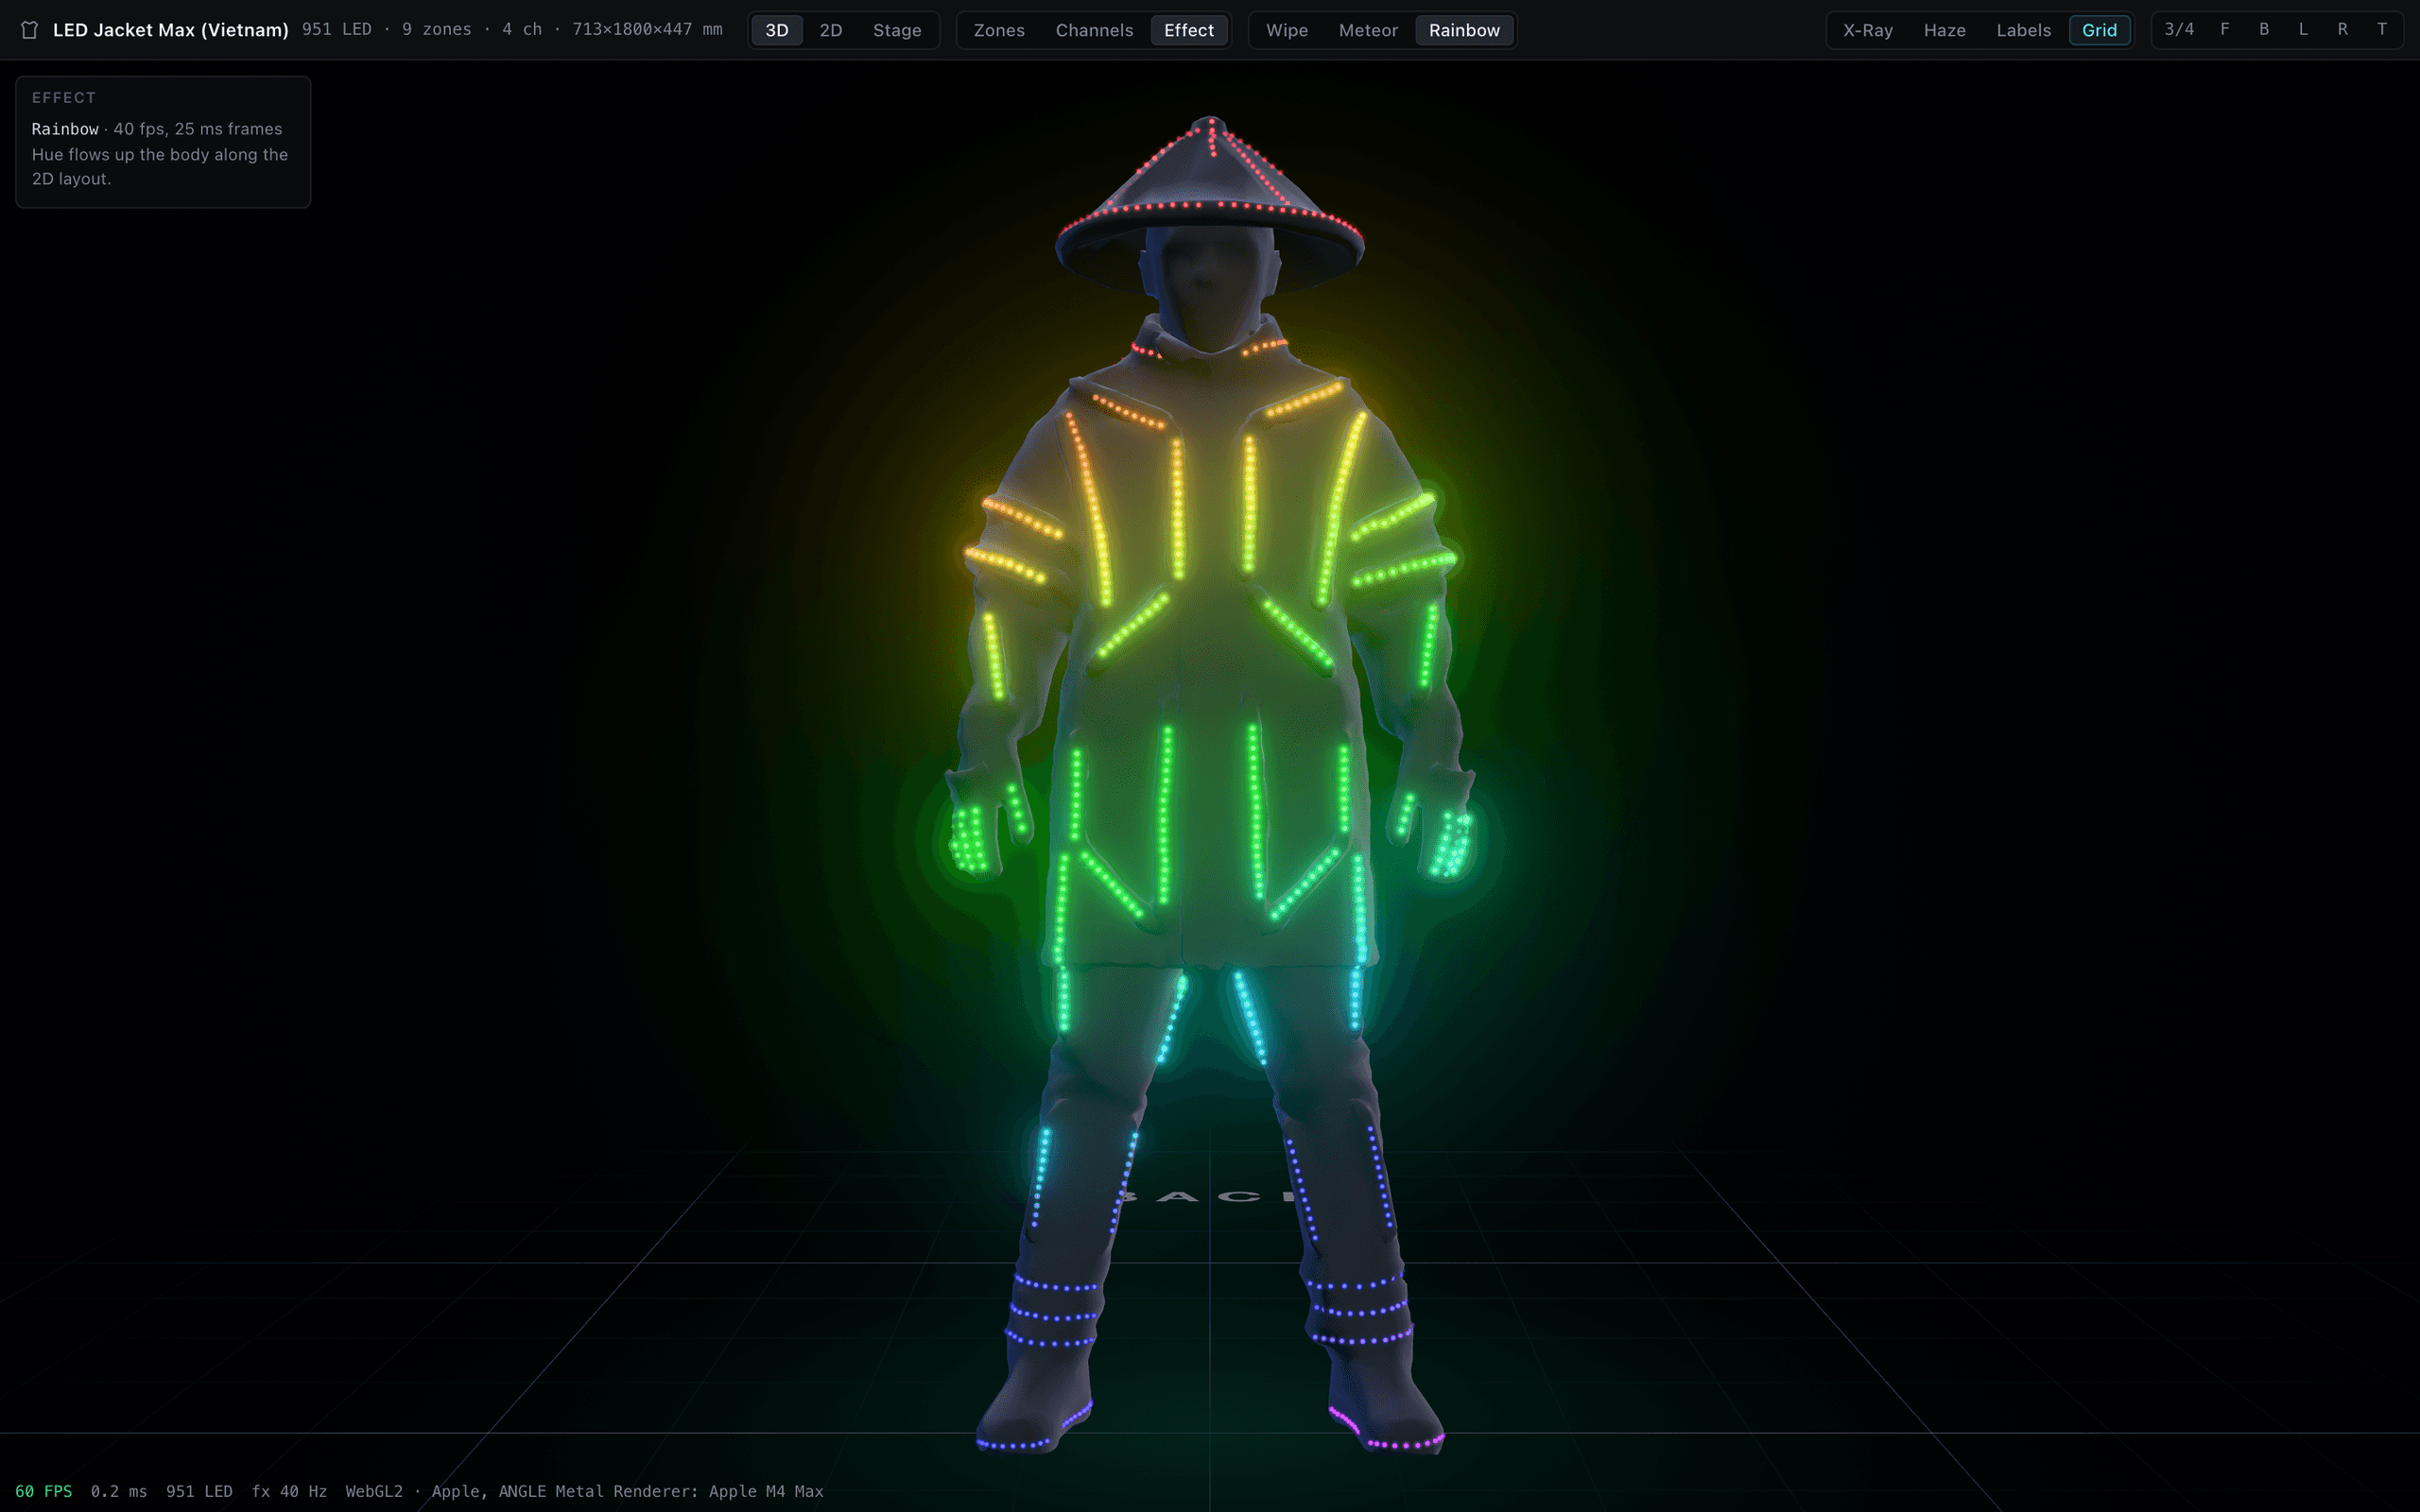Screen dimensions: 2420x1512
Task: Click the 0.2 ms frame time readout
Action: [x=119, y=1491]
